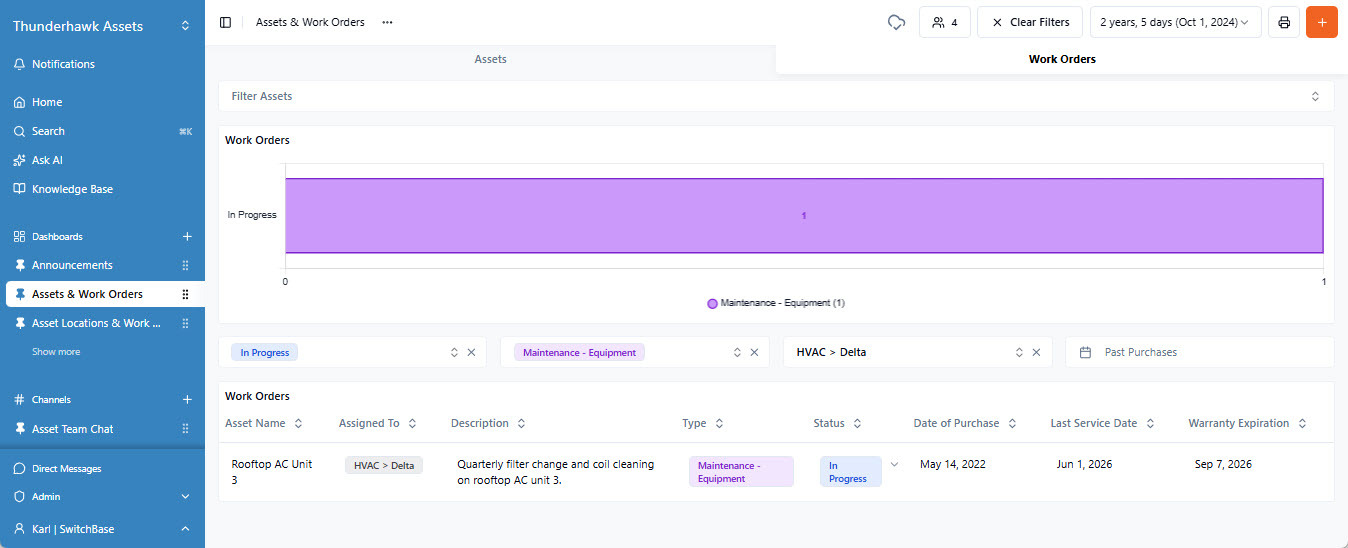Viewport: 1348px width, 548px height.
Task: Open the Asset Team Chat channel
Action: (72, 429)
